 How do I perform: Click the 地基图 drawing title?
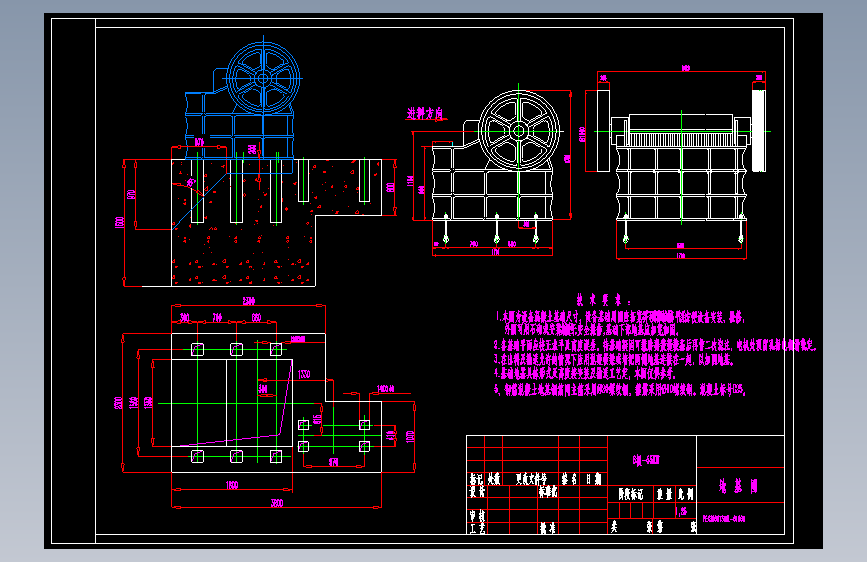point(739,486)
